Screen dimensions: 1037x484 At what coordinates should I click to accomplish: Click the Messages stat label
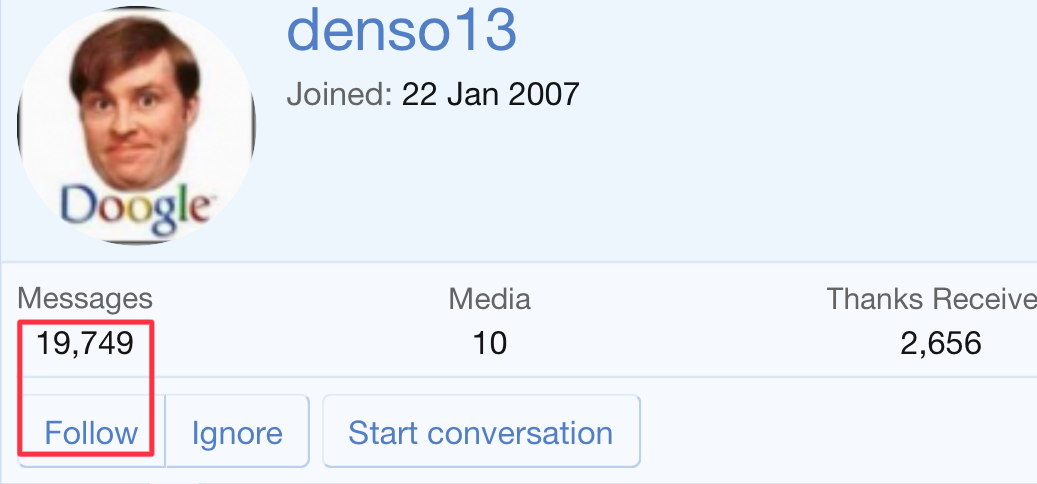tap(85, 298)
